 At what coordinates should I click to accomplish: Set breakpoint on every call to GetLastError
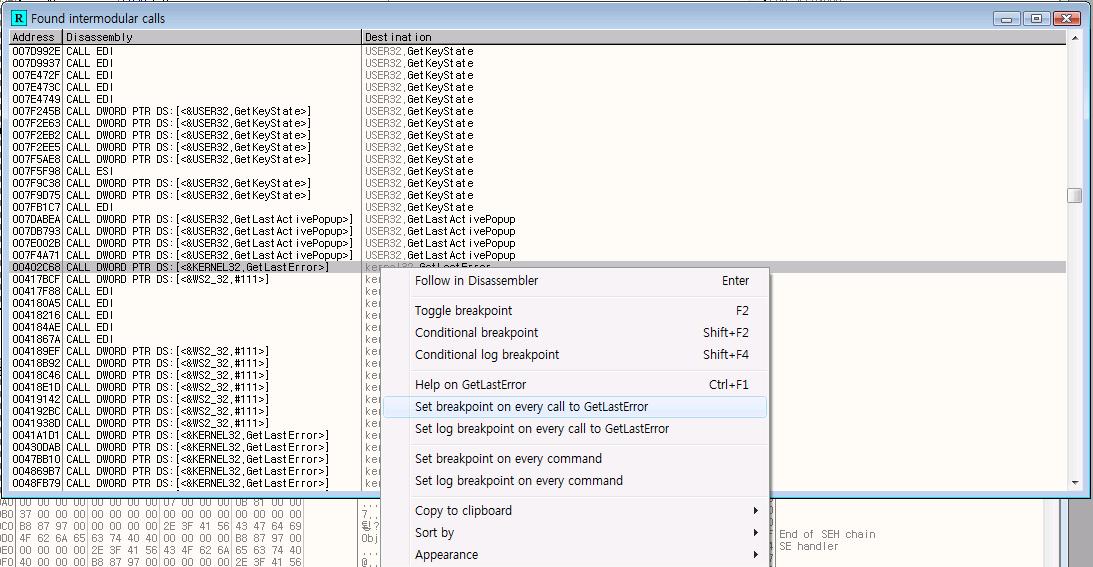coord(575,407)
